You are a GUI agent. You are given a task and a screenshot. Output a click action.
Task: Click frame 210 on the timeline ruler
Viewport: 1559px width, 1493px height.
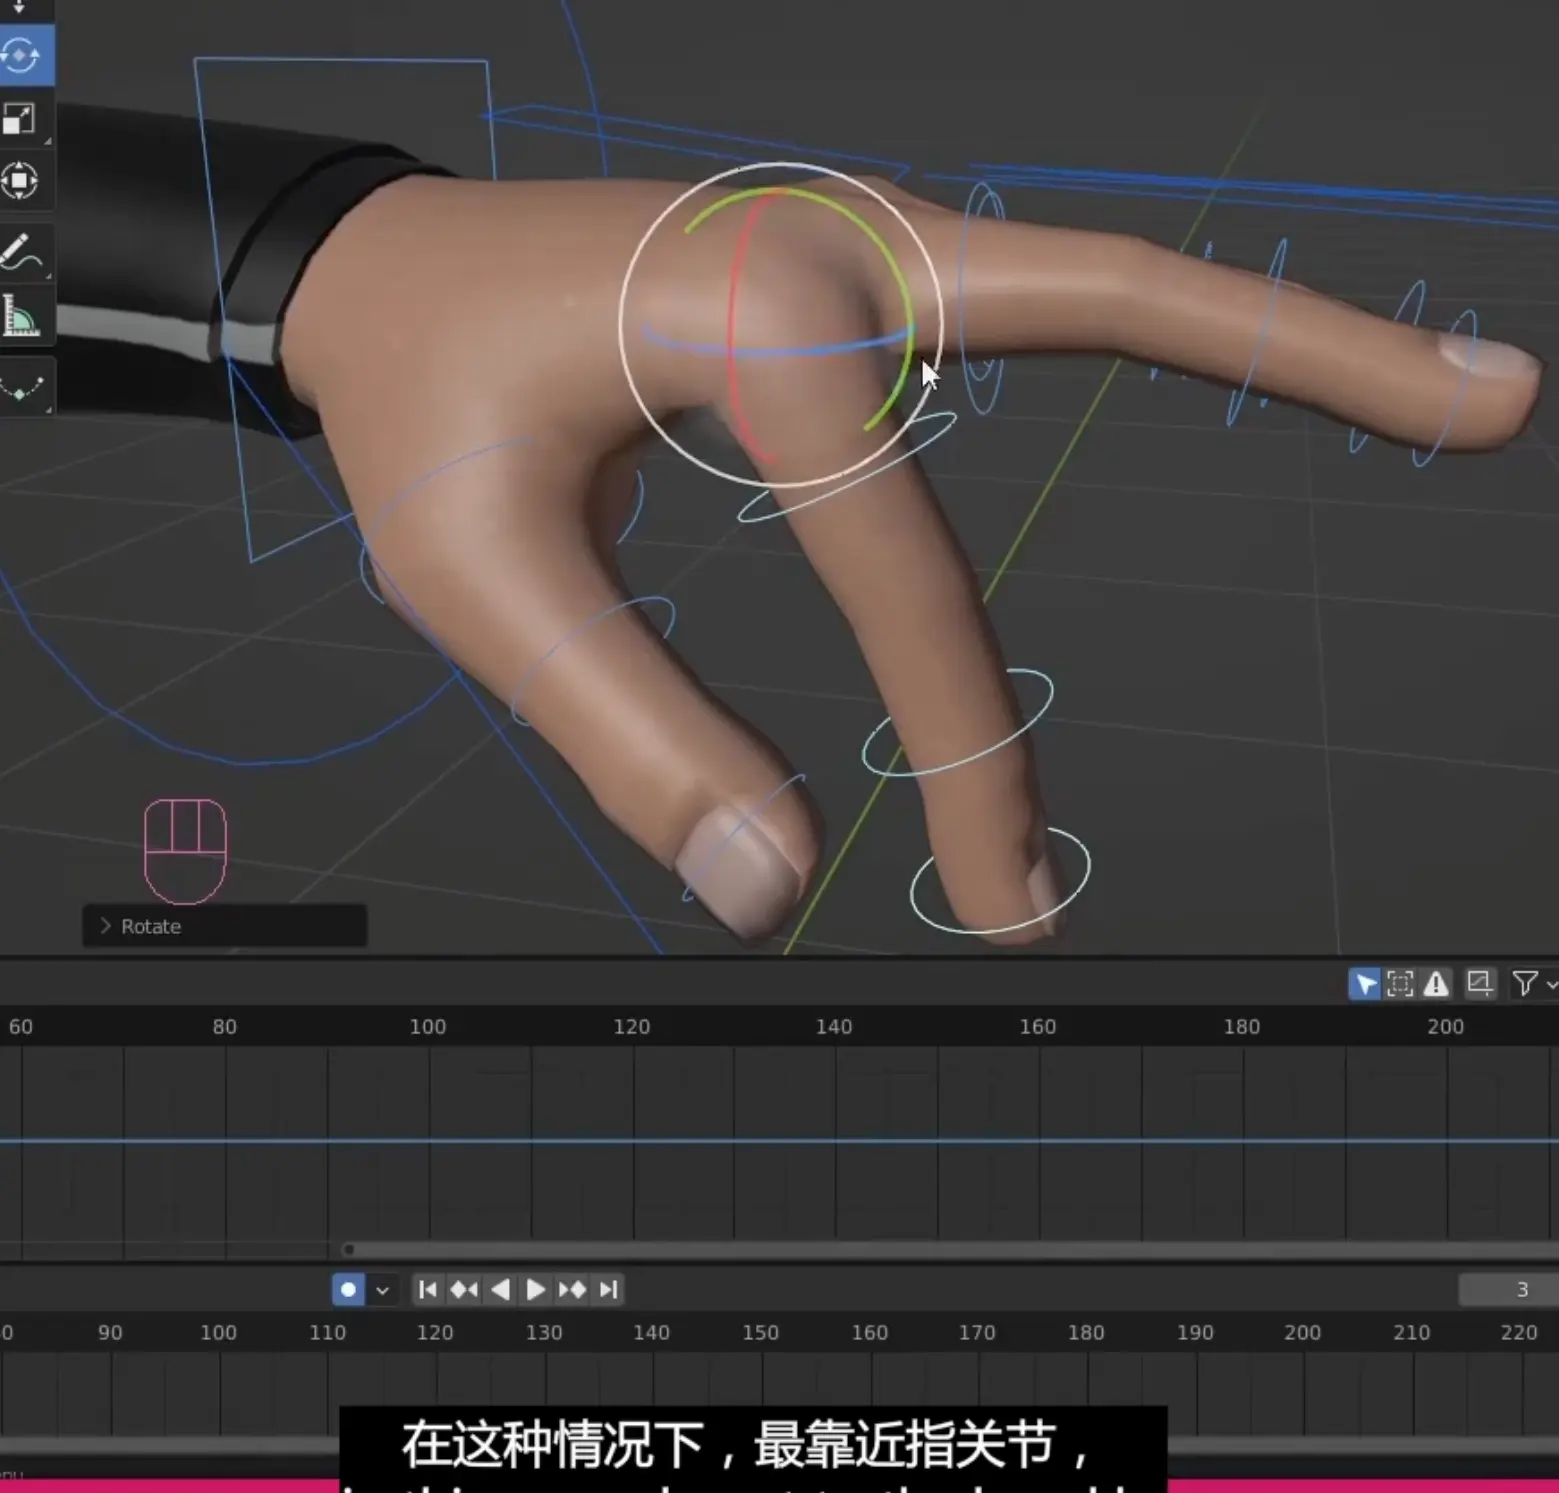point(1411,1332)
